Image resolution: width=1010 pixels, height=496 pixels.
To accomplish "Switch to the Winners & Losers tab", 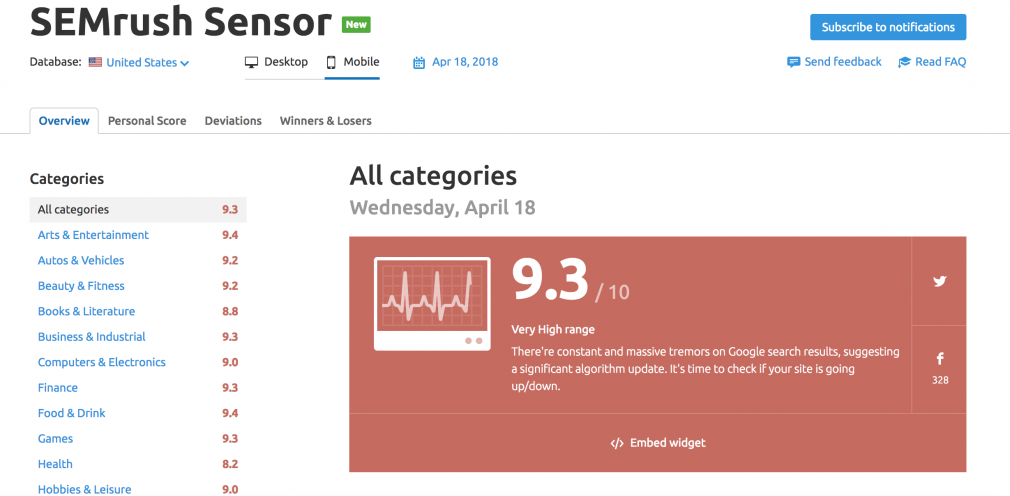I will click(325, 120).
